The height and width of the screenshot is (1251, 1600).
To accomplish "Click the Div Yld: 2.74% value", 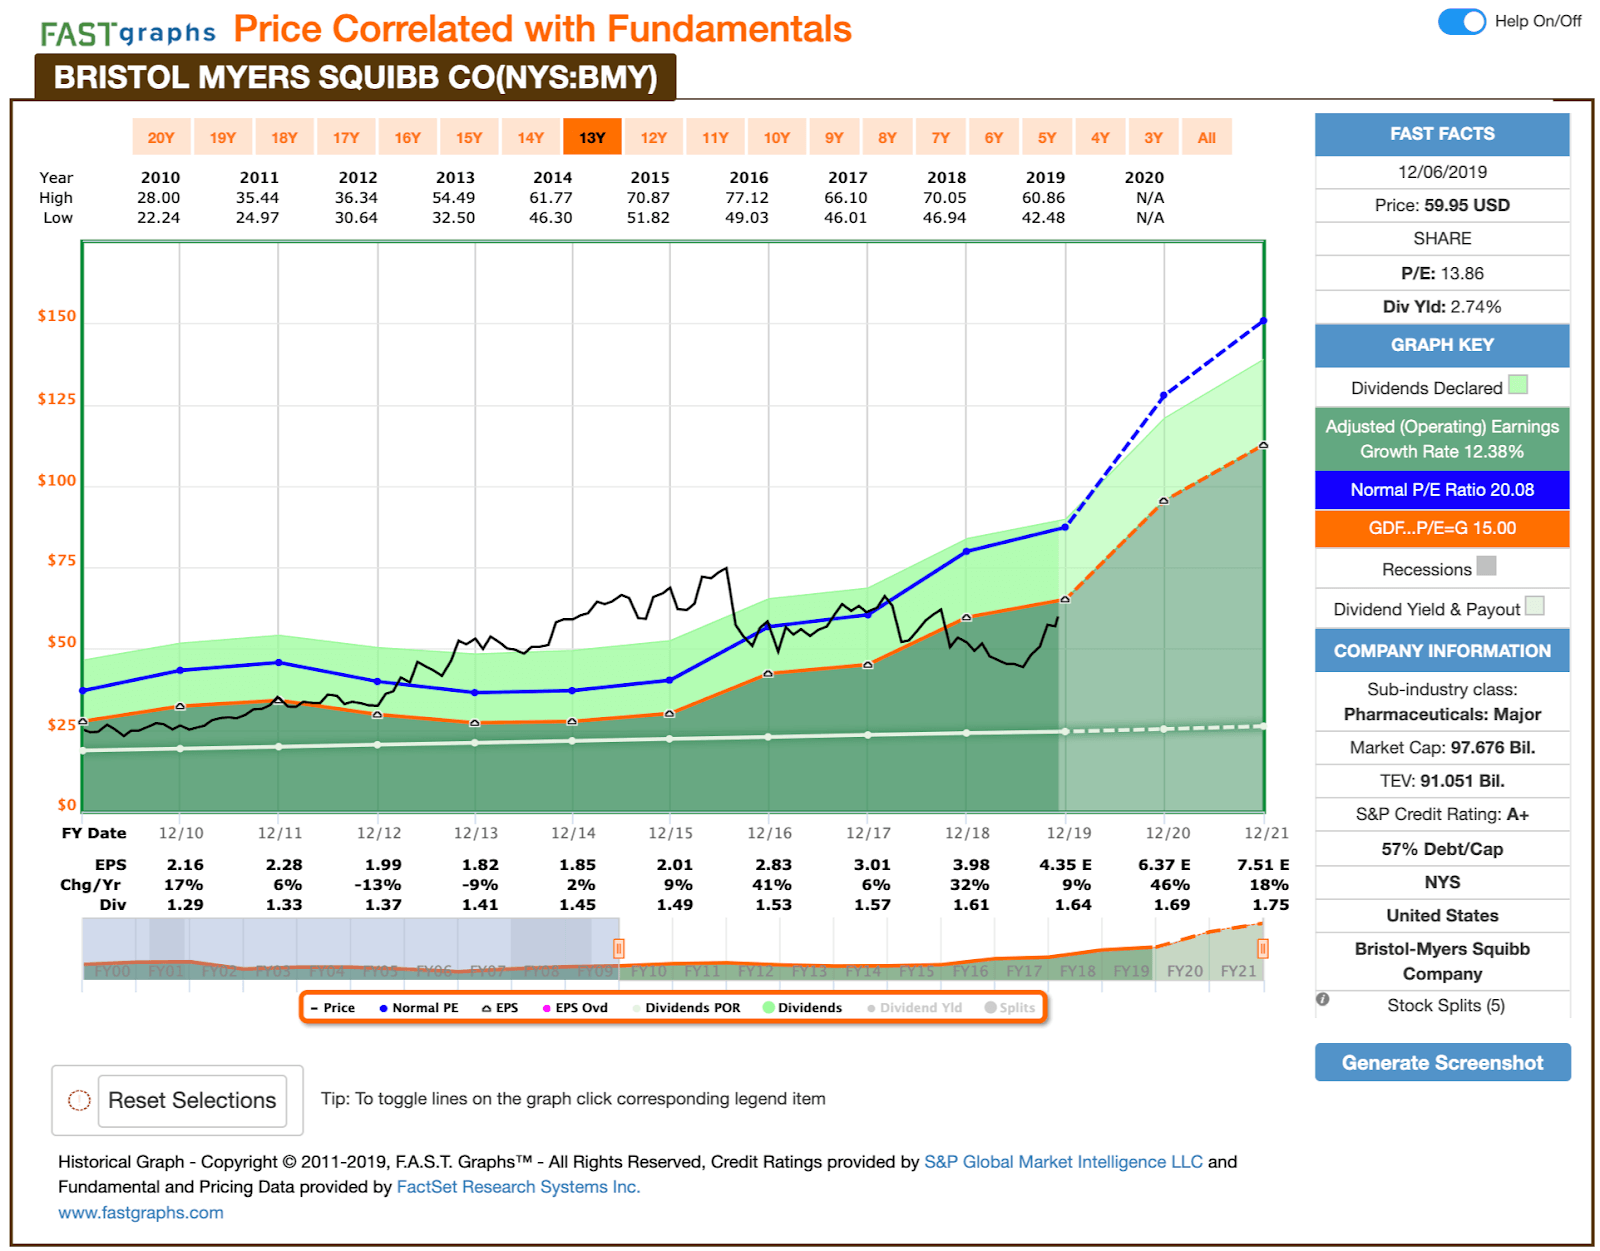I will click(1442, 307).
